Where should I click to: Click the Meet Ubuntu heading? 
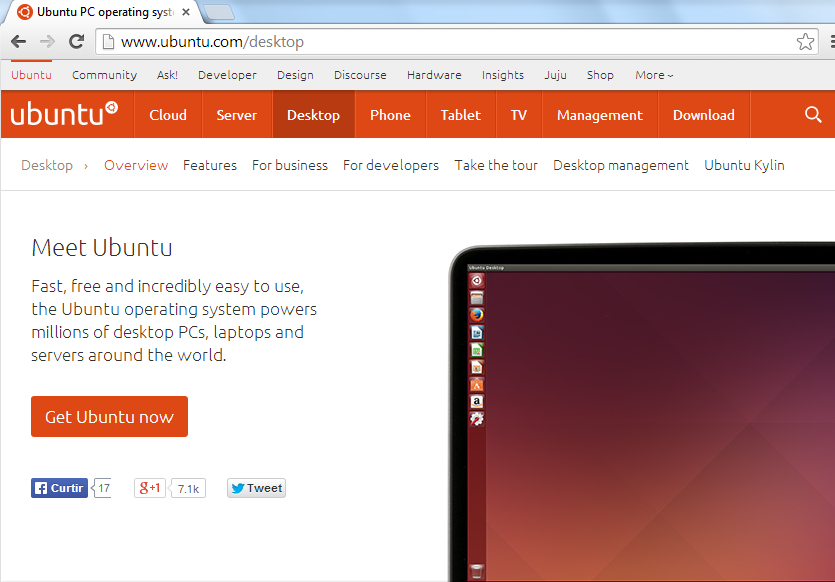[x=102, y=248]
